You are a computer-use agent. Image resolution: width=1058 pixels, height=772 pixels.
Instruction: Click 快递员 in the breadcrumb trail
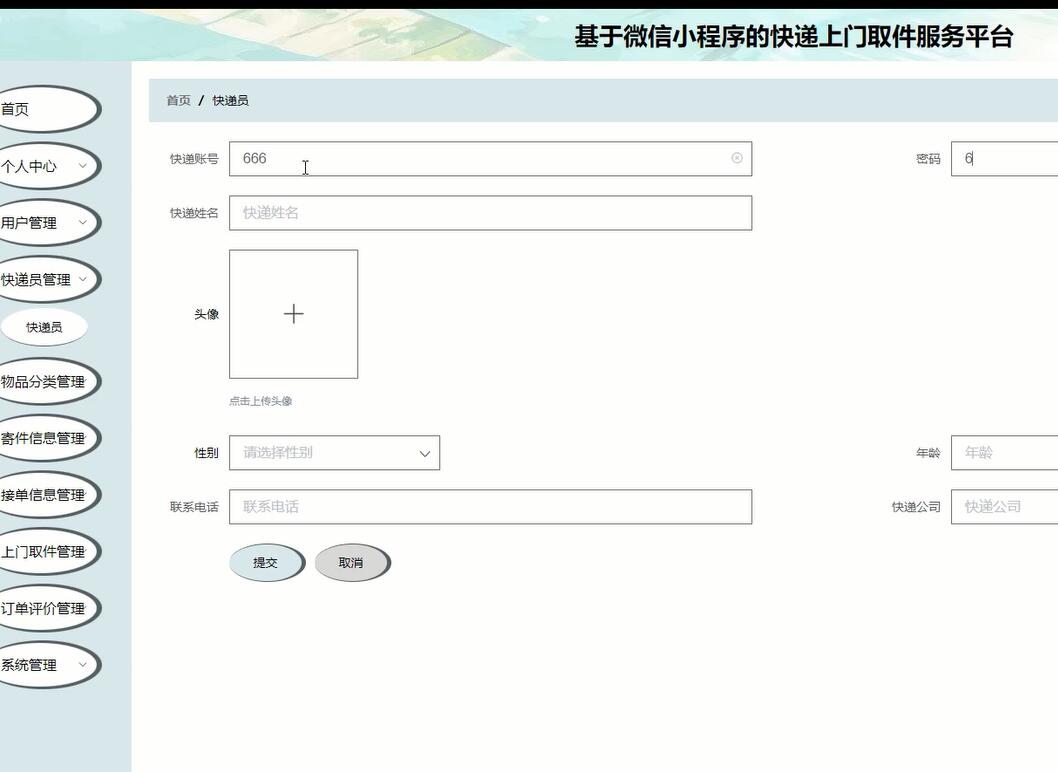point(228,100)
